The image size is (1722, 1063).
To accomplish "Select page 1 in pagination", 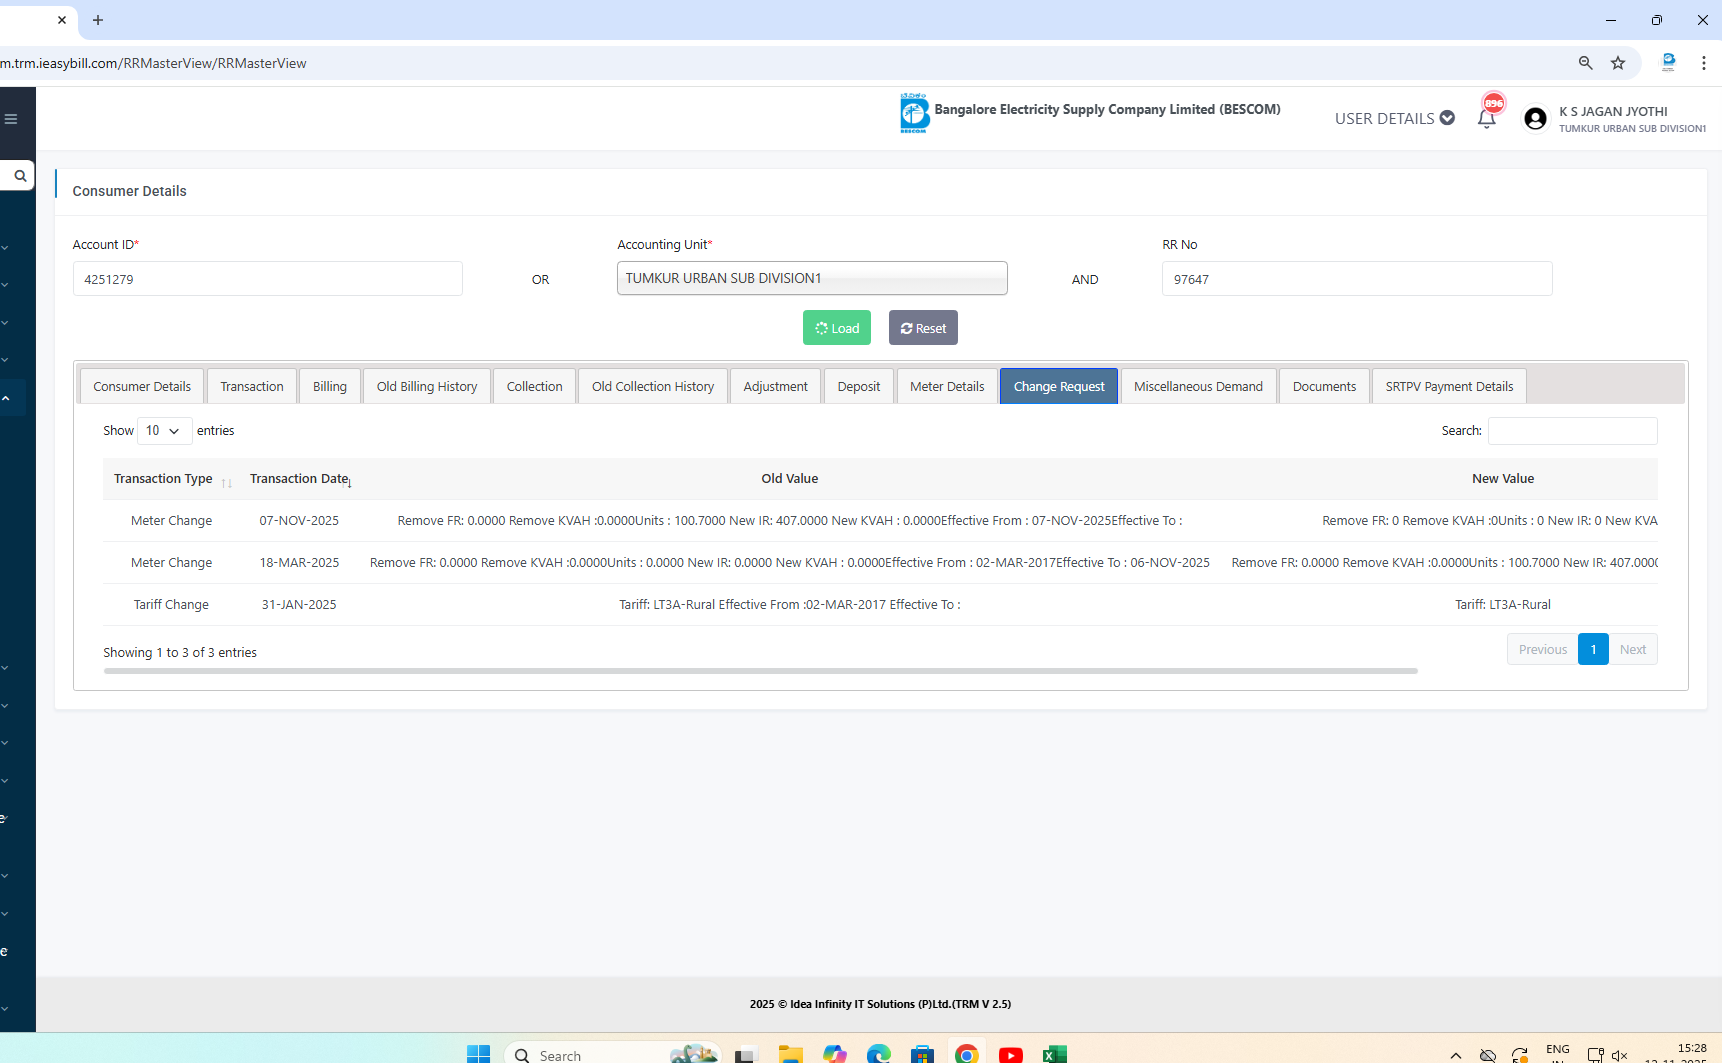I will click(1594, 650).
